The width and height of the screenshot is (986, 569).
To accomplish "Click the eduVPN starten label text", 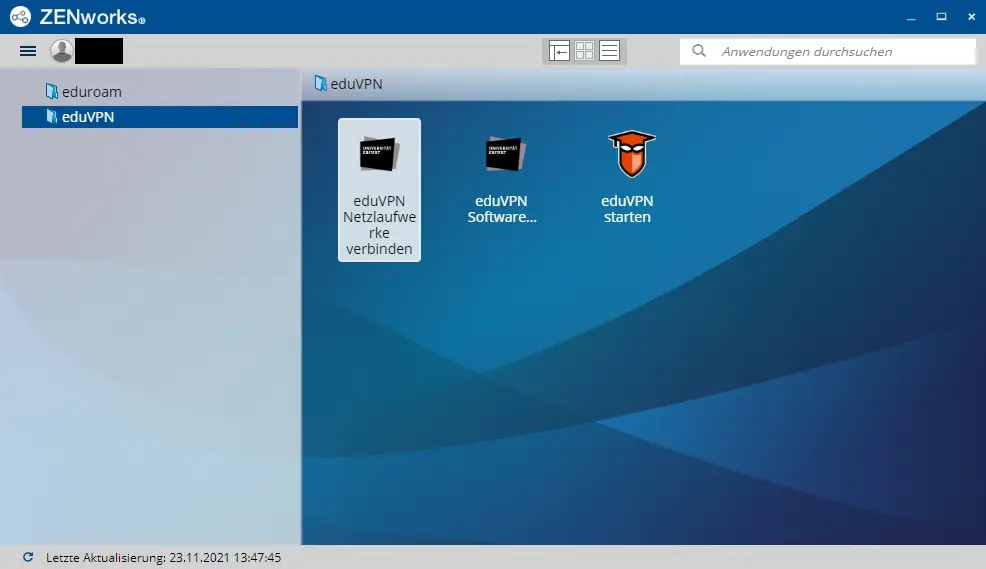I will tap(627, 209).
